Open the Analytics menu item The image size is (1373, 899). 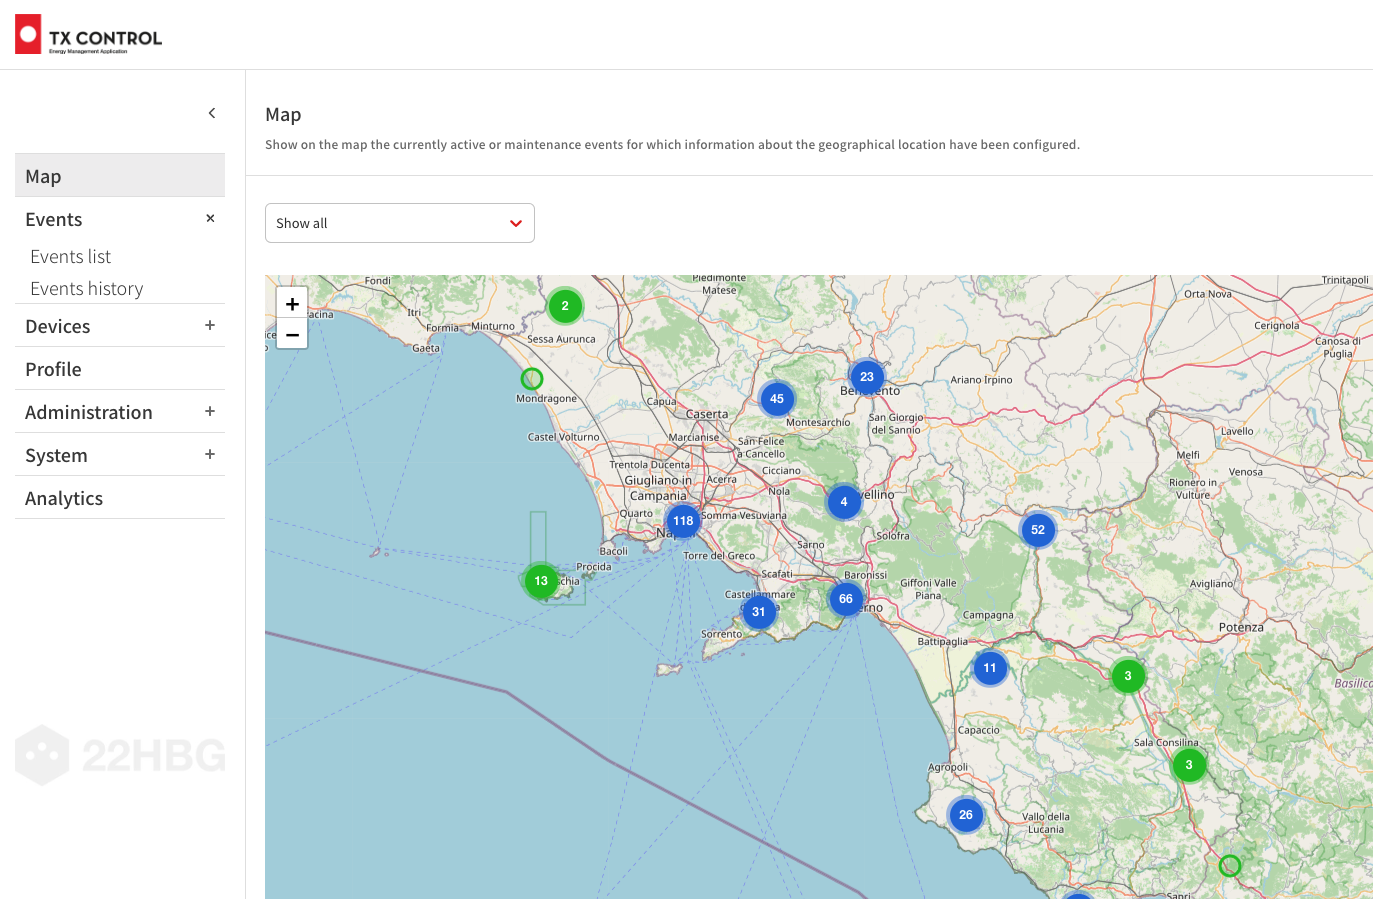[x=64, y=499]
